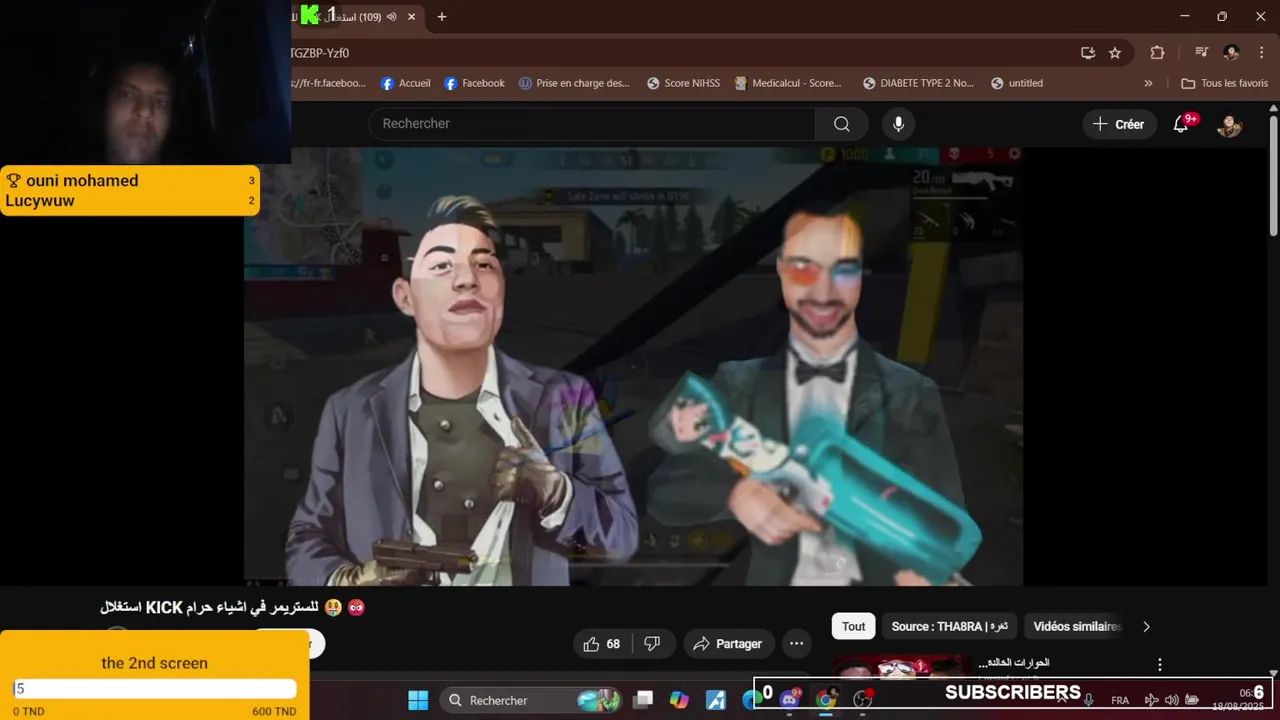Focus the YouTube Rechercher search field

coord(592,124)
